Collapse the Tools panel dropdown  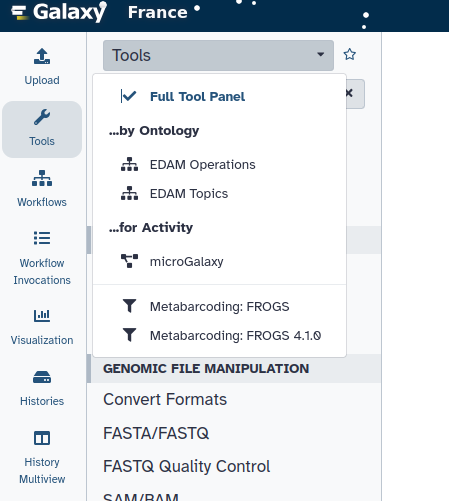click(218, 55)
